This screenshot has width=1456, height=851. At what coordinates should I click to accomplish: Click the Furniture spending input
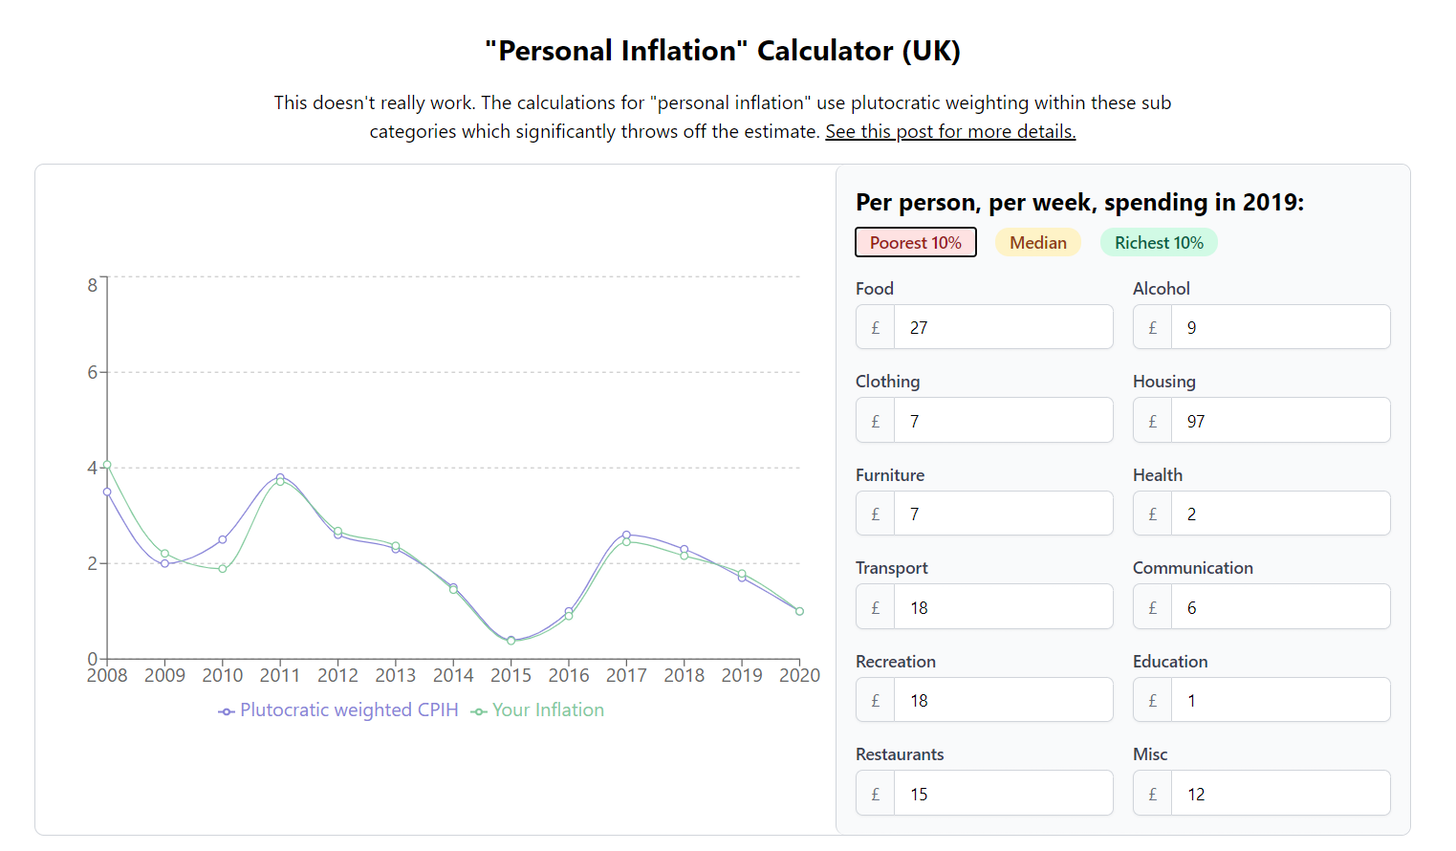click(1002, 514)
